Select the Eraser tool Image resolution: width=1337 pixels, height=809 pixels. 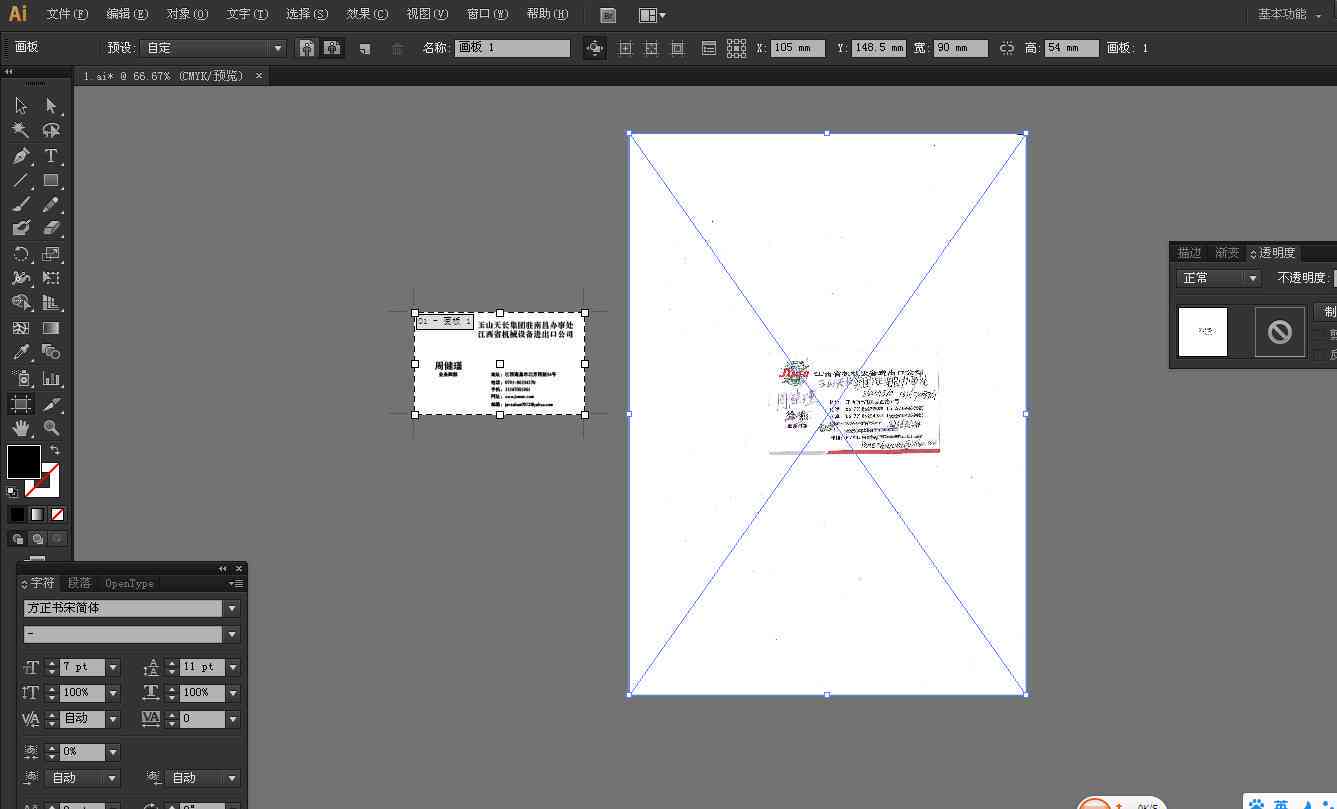pyautogui.click(x=51, y=229)
